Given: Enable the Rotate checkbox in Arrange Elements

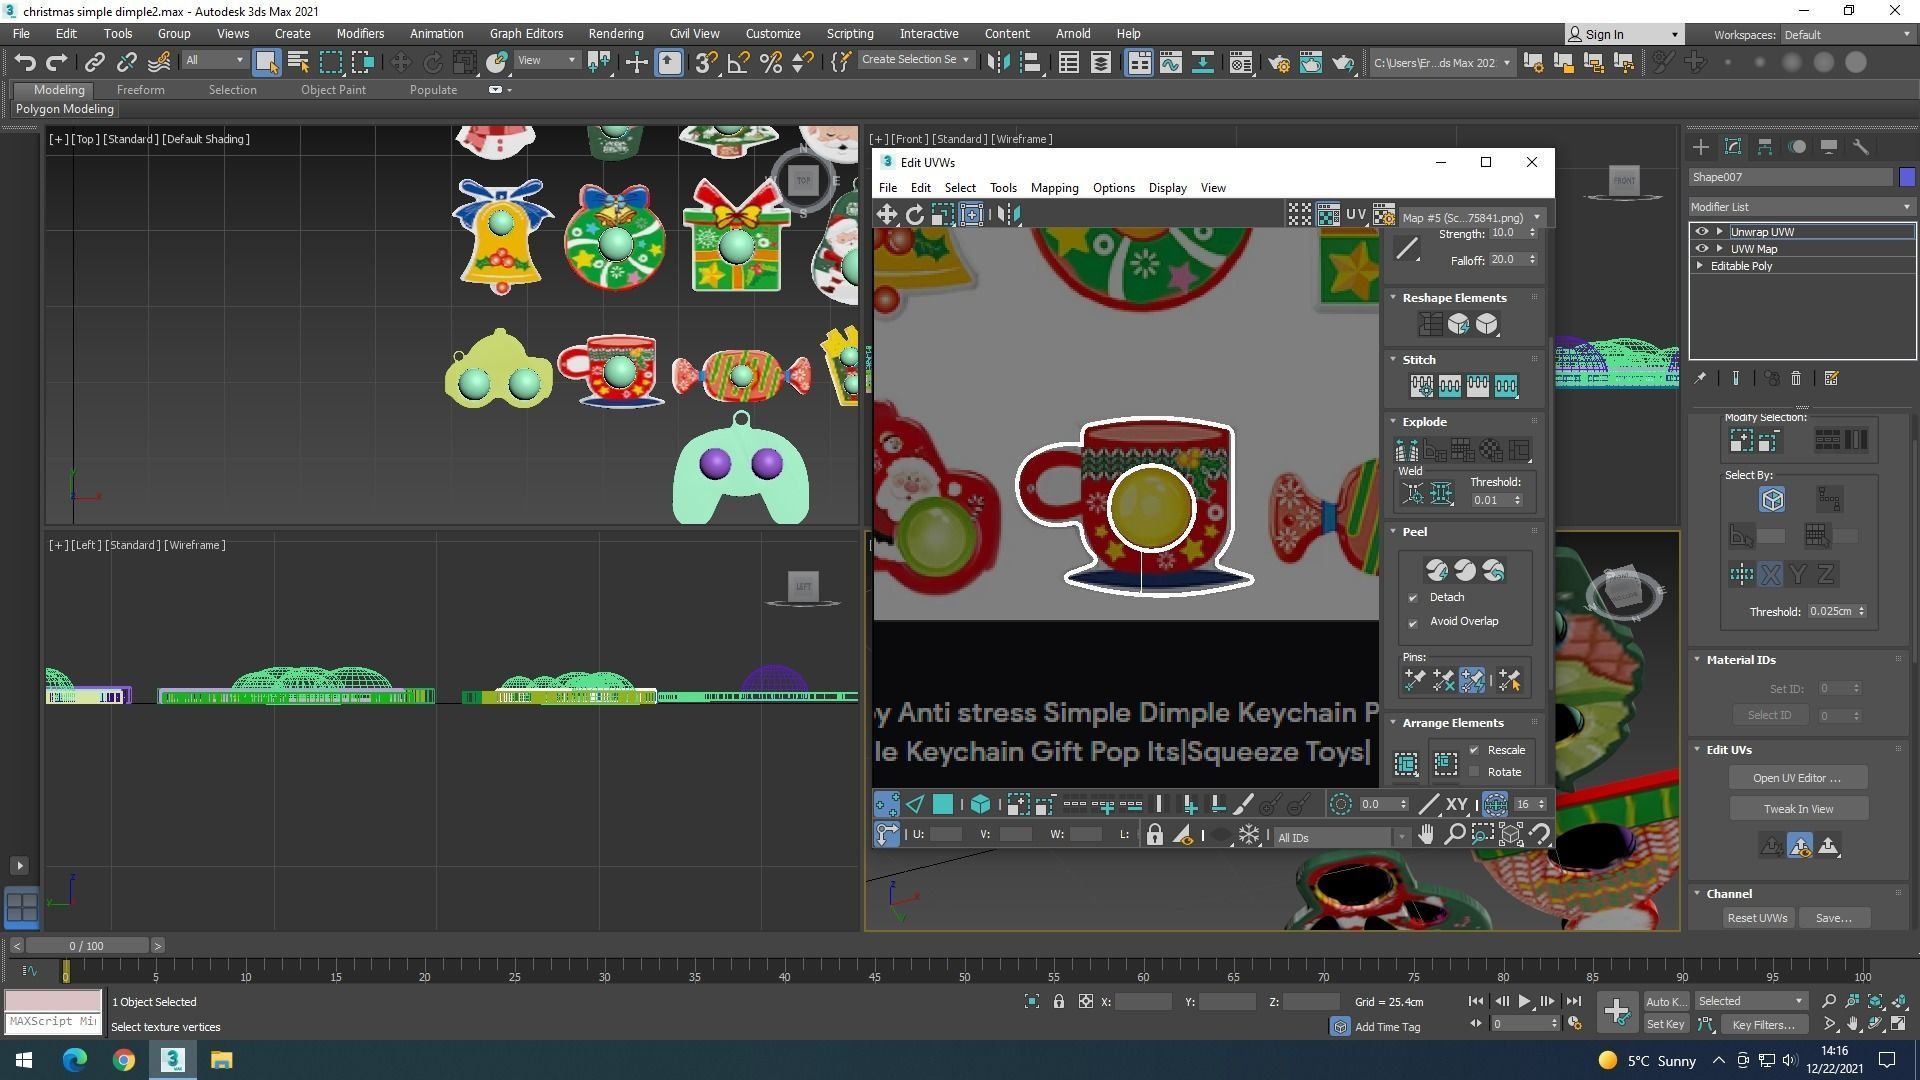Looking at the screenshot, I should tap(1474, 772).
